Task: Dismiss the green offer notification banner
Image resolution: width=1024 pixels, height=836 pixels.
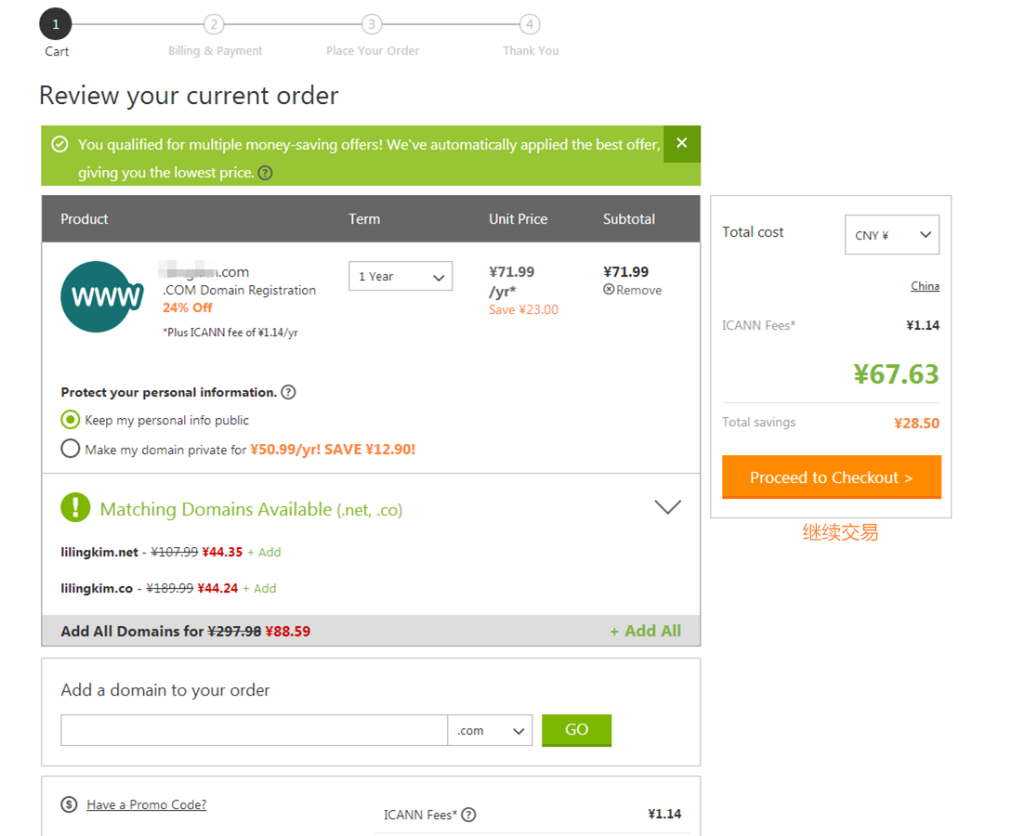Action: point(681,143)
